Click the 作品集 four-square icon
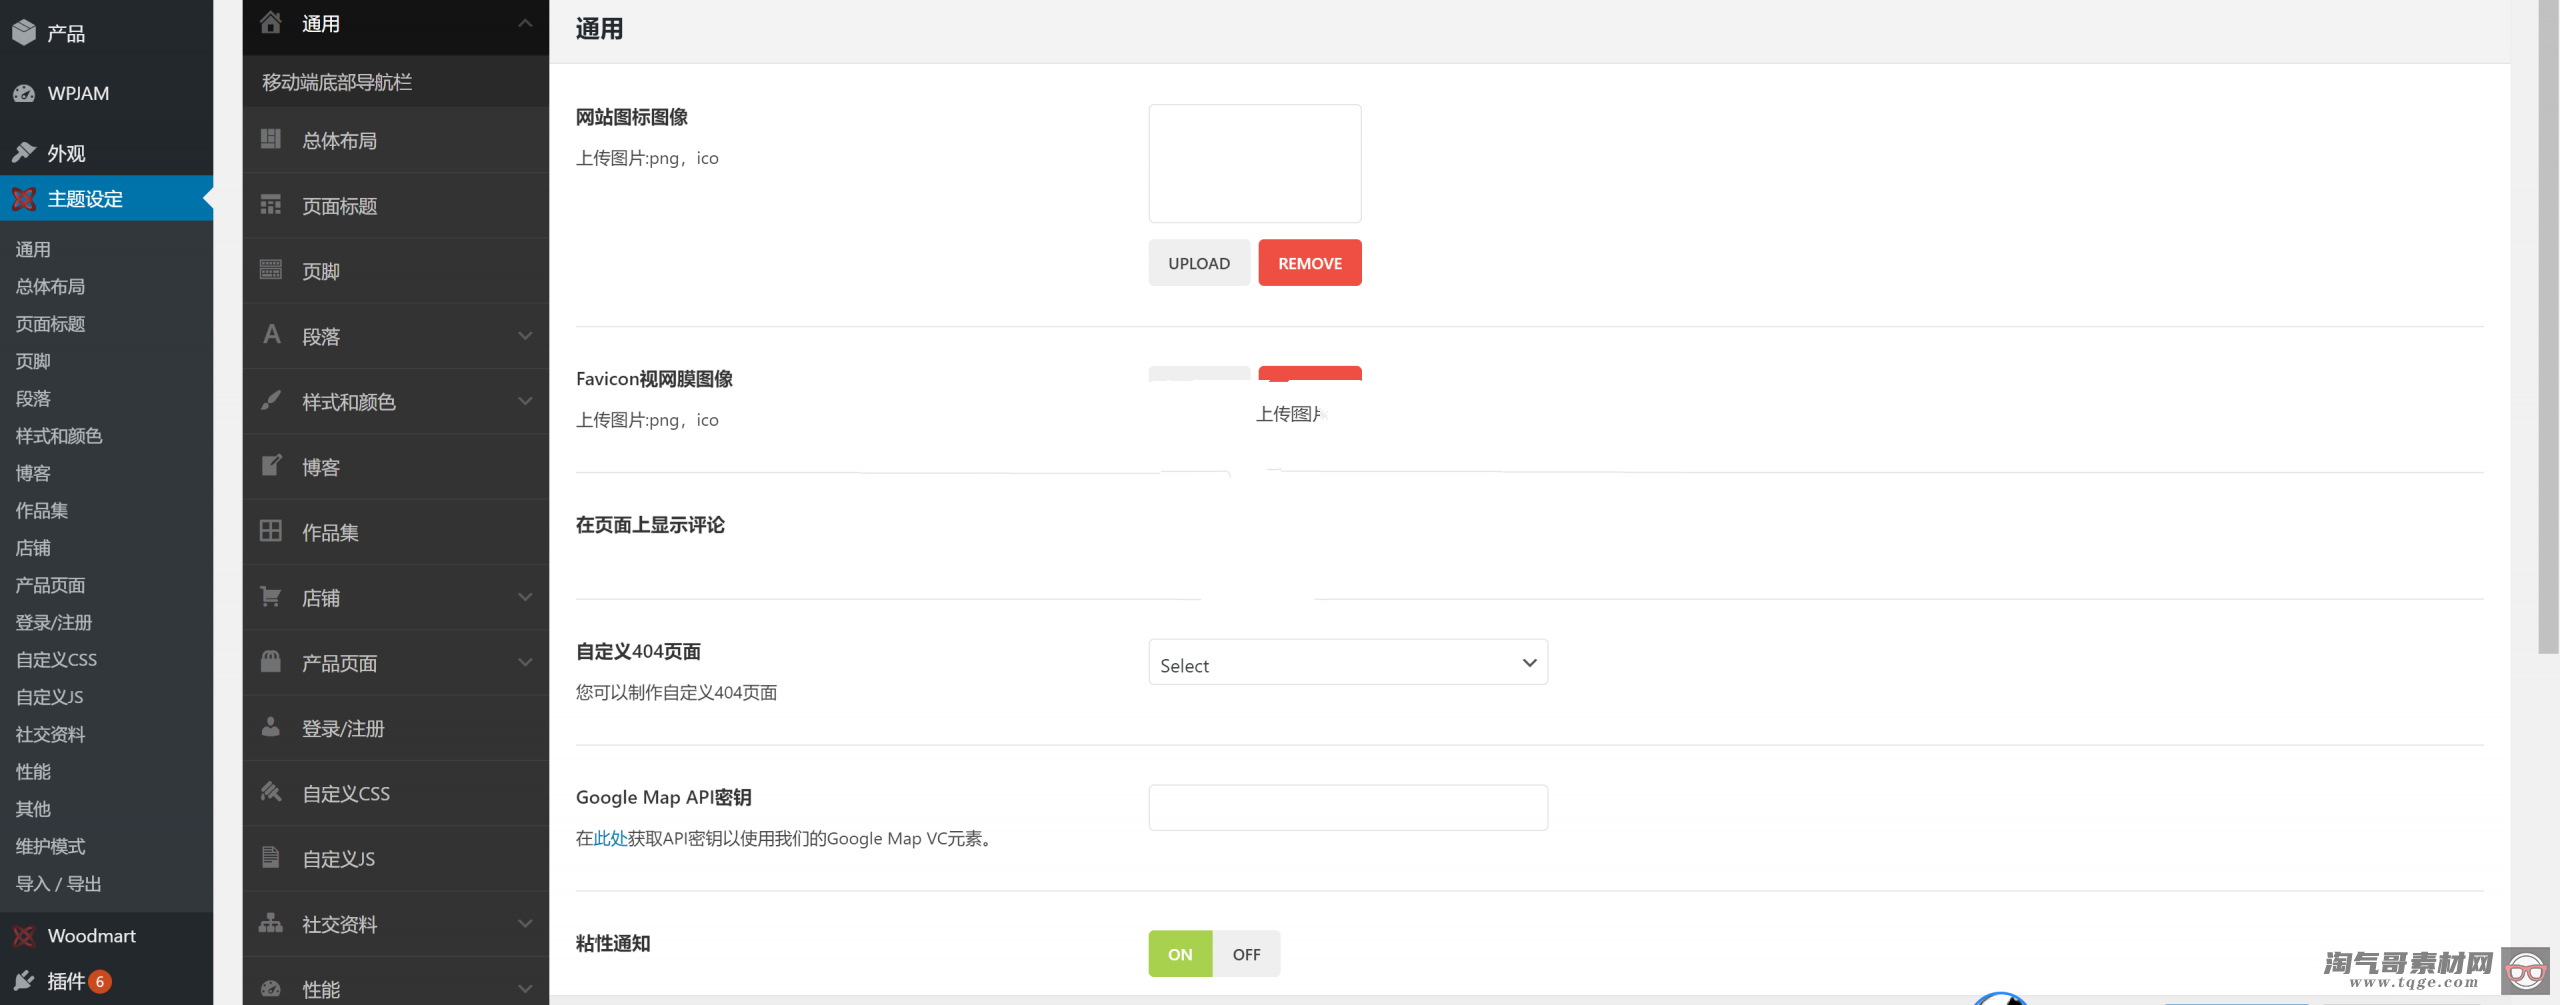Image resolution: width=2560 pixels, height=1005 pixels. 271,531
